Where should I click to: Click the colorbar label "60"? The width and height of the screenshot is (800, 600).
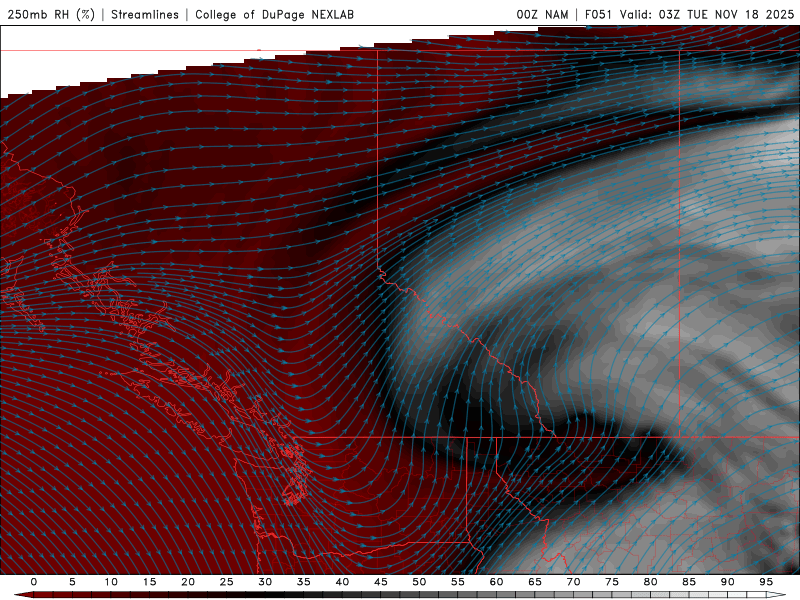click(496, 582)
